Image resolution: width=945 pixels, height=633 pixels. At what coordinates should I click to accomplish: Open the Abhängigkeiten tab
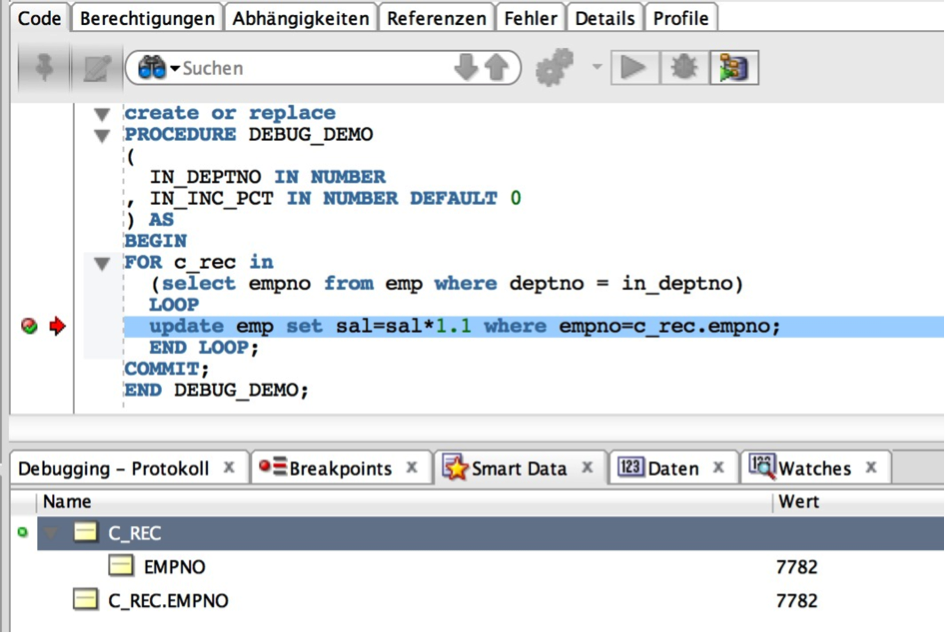(x=301, y=18)
